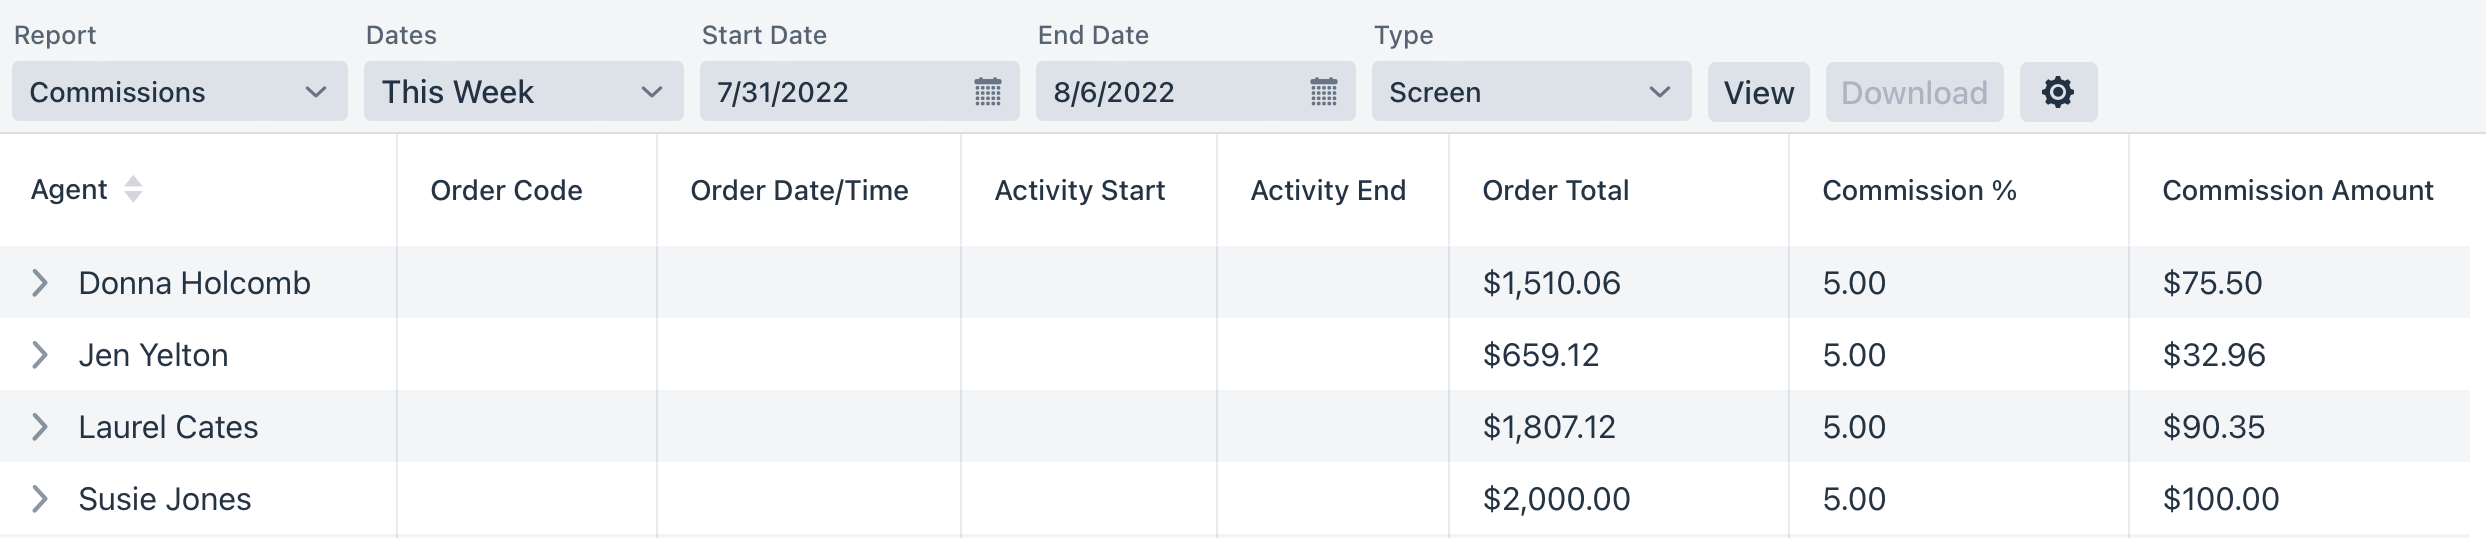Open the Type Screen dropdown

(1532, 92)
